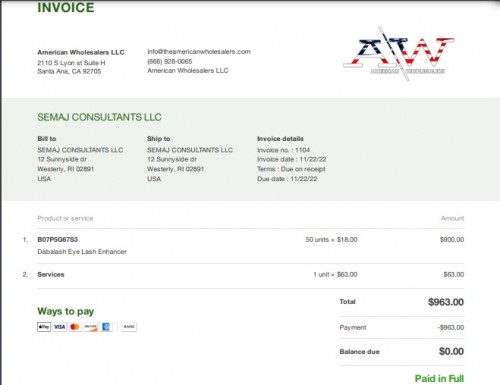The height and width of the screenshot is (385, 500).
Task: Click the Services line item
Action: coord(51,275)
